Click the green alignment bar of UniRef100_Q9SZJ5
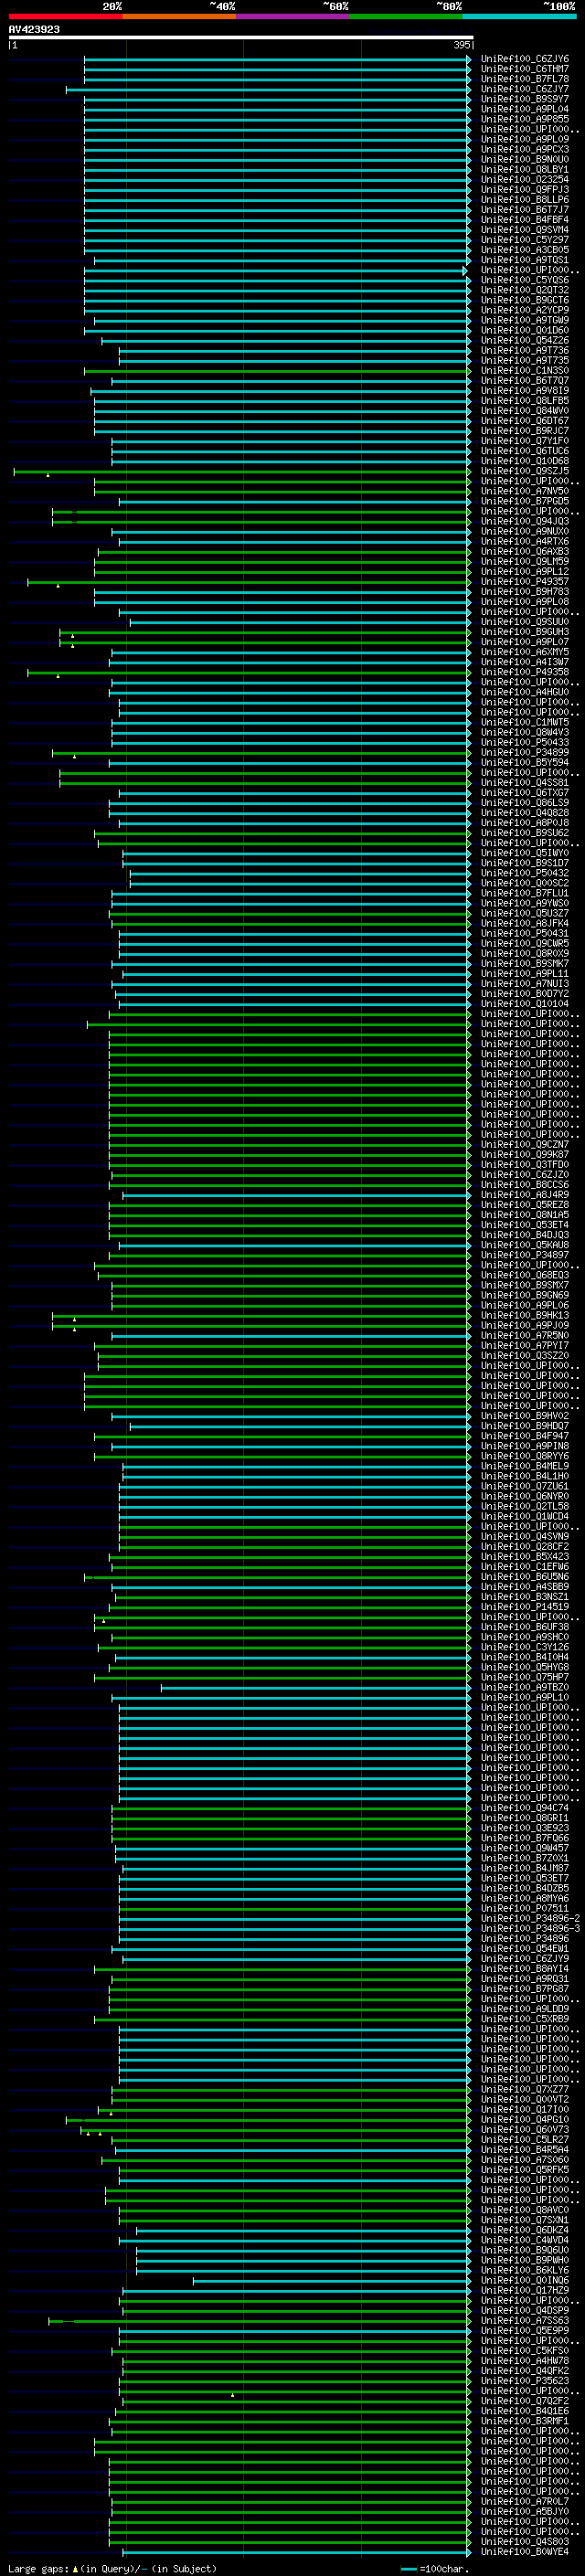Screen dimensions: 585x2576 click(x=241, y=471)
